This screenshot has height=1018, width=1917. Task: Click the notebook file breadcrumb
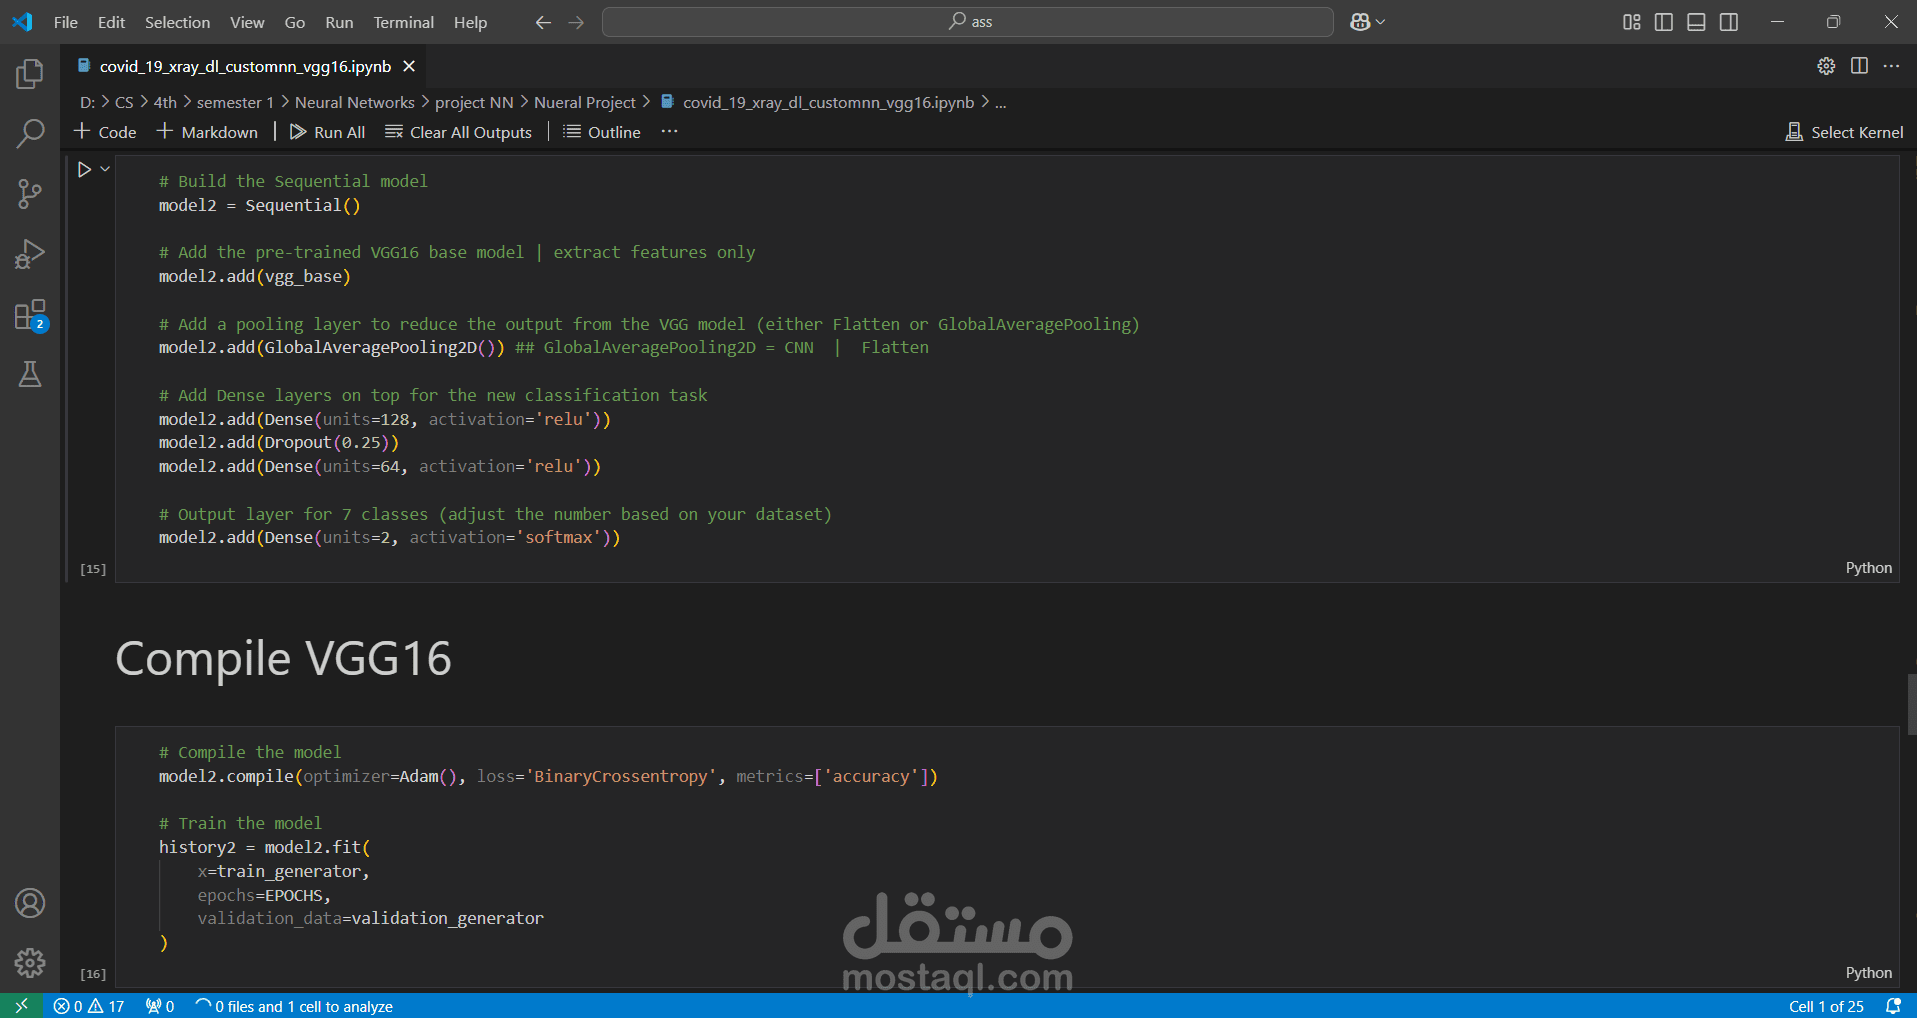(x=817, y=102)
